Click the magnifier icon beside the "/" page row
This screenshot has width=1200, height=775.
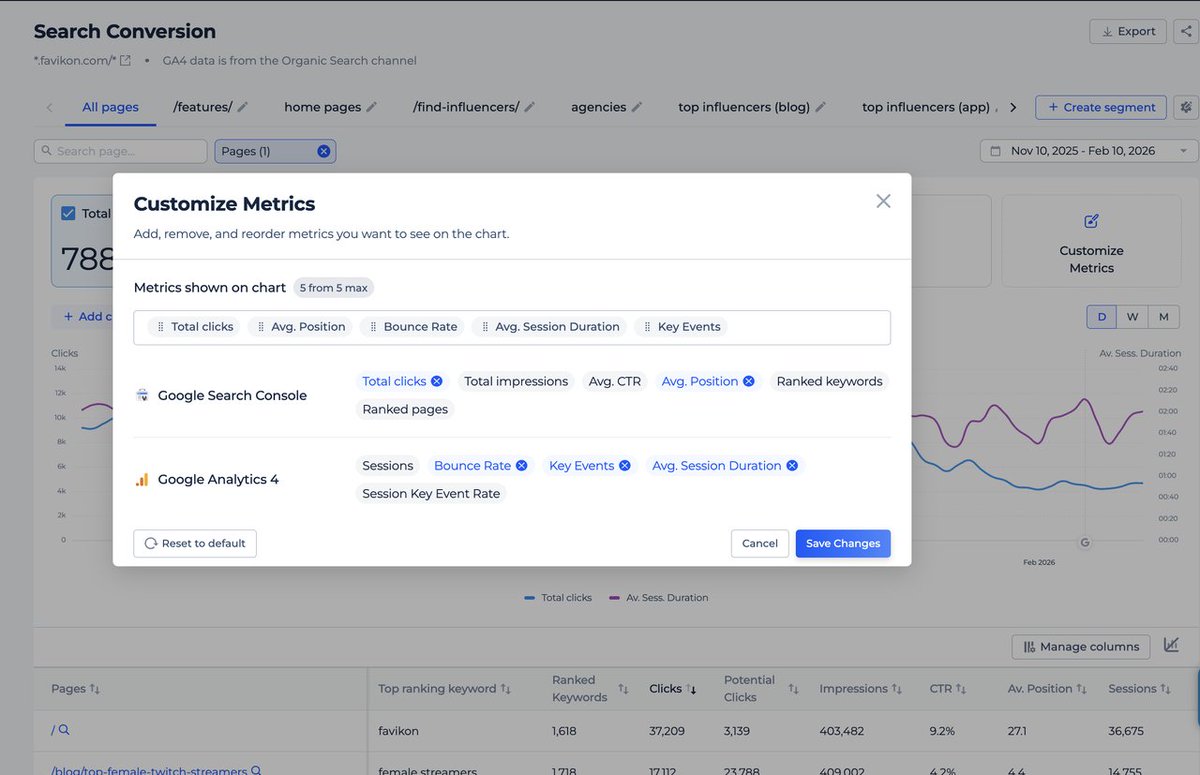(62, 731)
